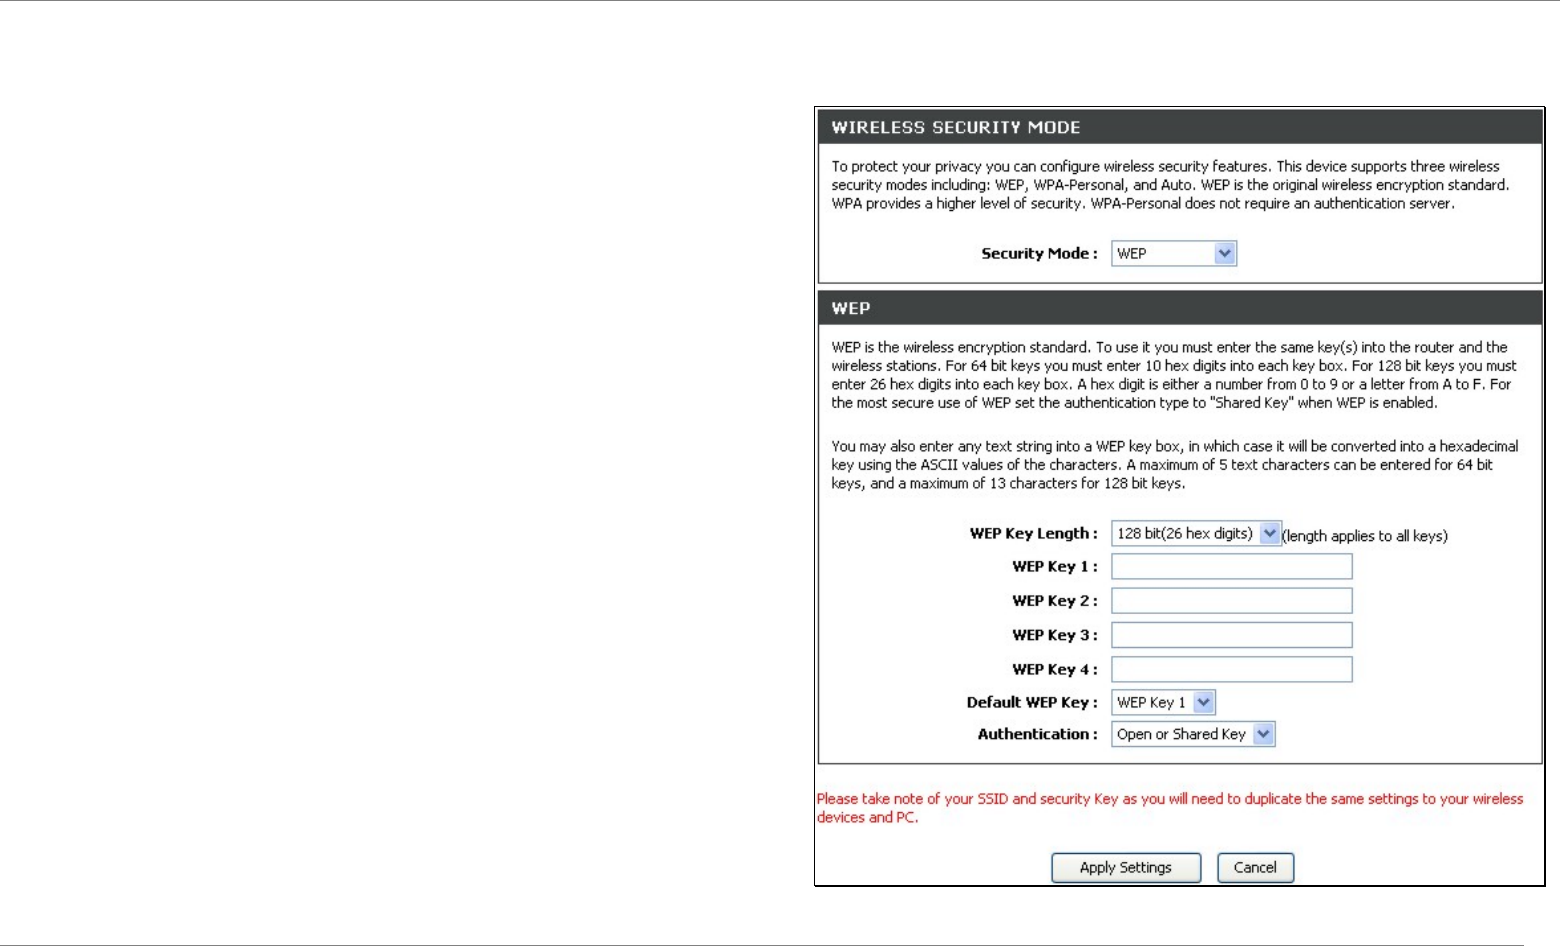Open the Authentication dropdown
This screenshot has width=1560, height=946.
click(1193, 735)
